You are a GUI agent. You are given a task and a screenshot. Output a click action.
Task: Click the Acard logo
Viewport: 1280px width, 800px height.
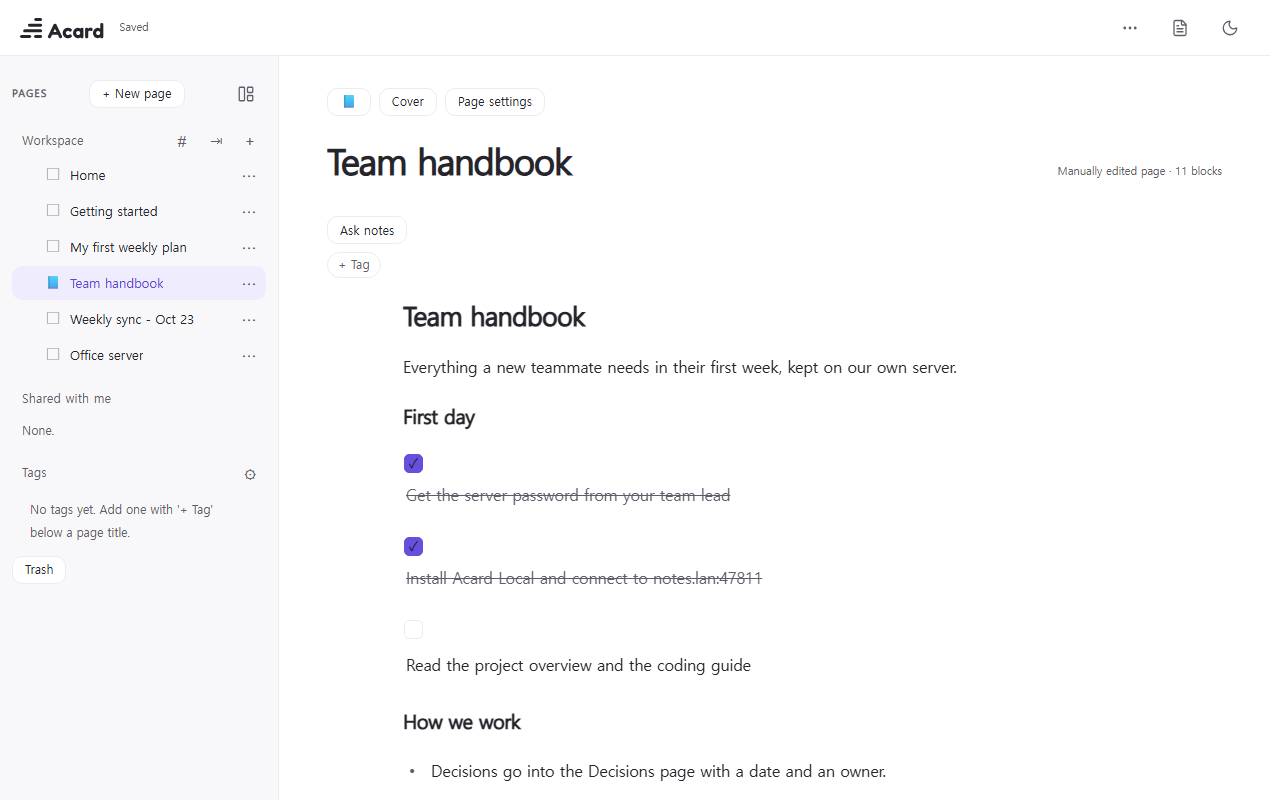pos(62,29)
